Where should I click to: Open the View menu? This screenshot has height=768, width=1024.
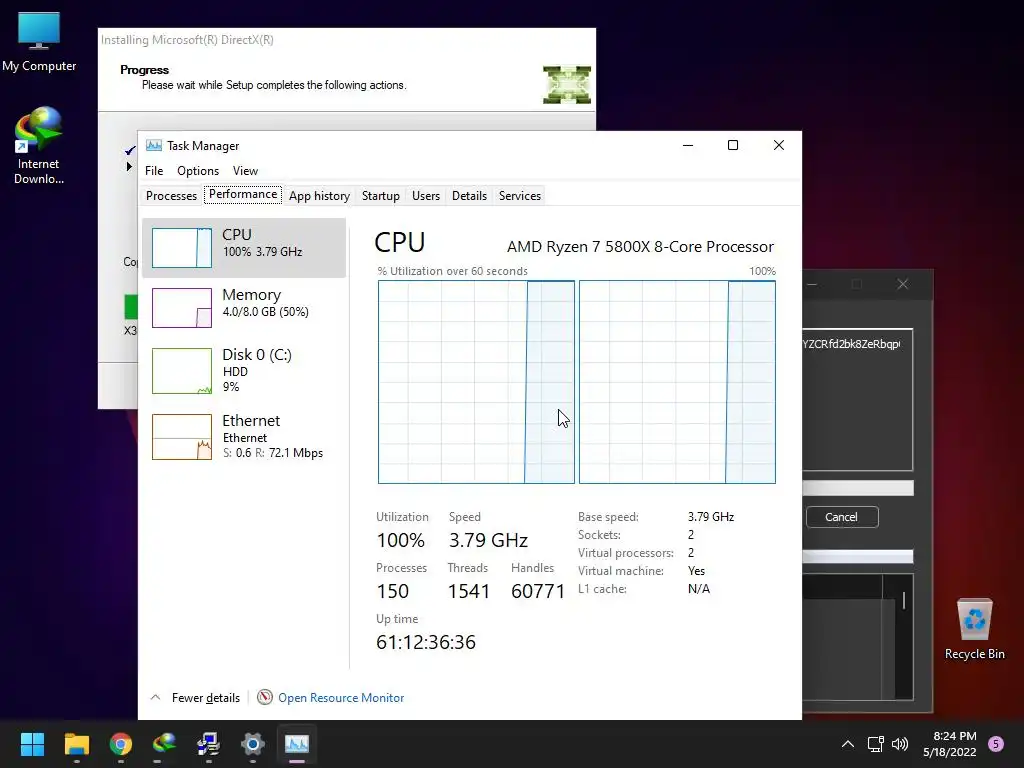click(245, 170)
